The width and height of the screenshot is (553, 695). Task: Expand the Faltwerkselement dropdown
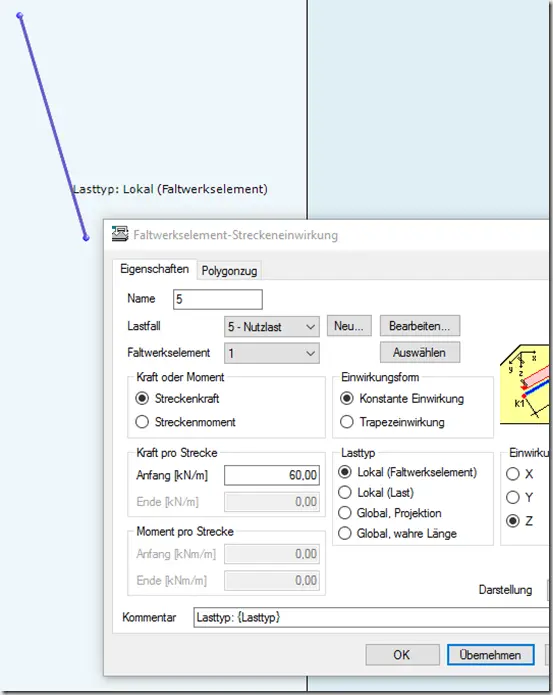(x=272, y=353)
